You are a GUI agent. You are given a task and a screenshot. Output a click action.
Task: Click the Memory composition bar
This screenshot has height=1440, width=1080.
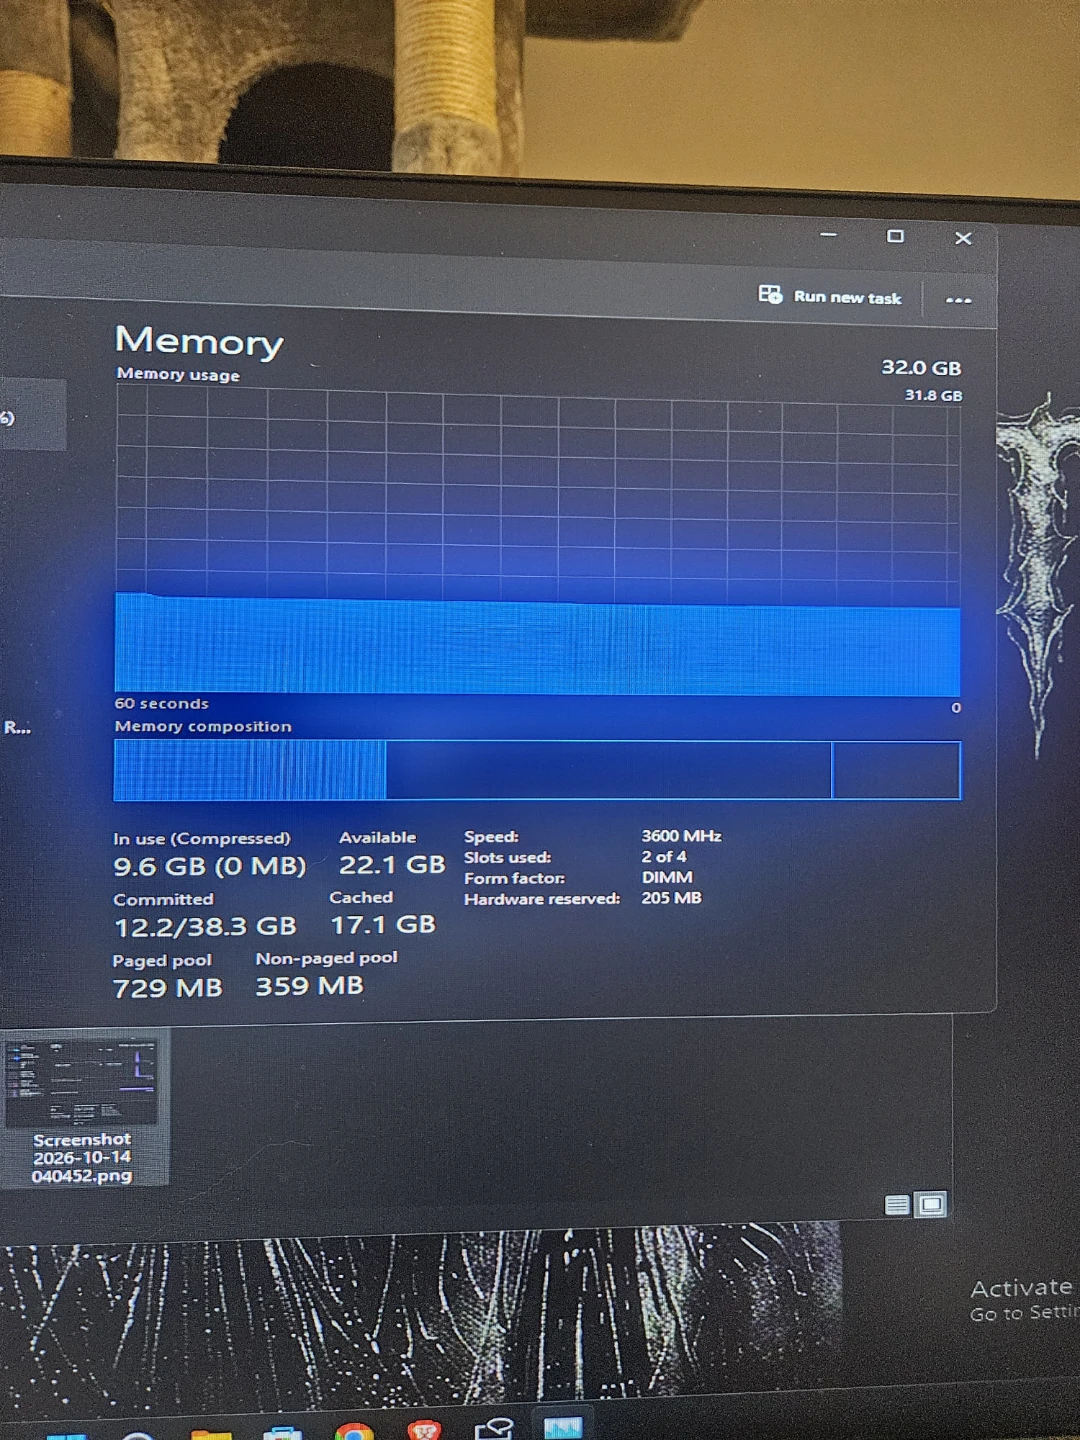(538, 770)
